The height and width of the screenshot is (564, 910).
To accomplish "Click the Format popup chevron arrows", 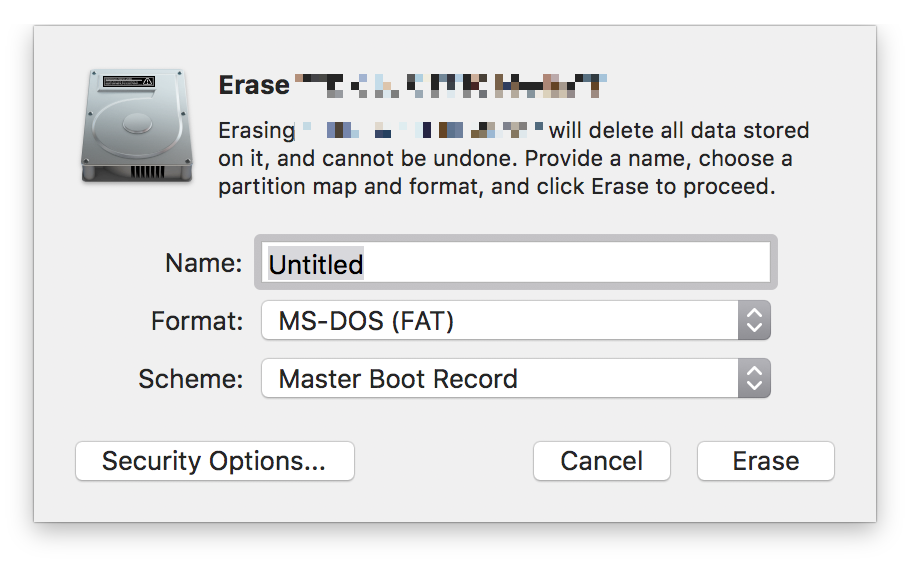I will click(x=754, y=321).
